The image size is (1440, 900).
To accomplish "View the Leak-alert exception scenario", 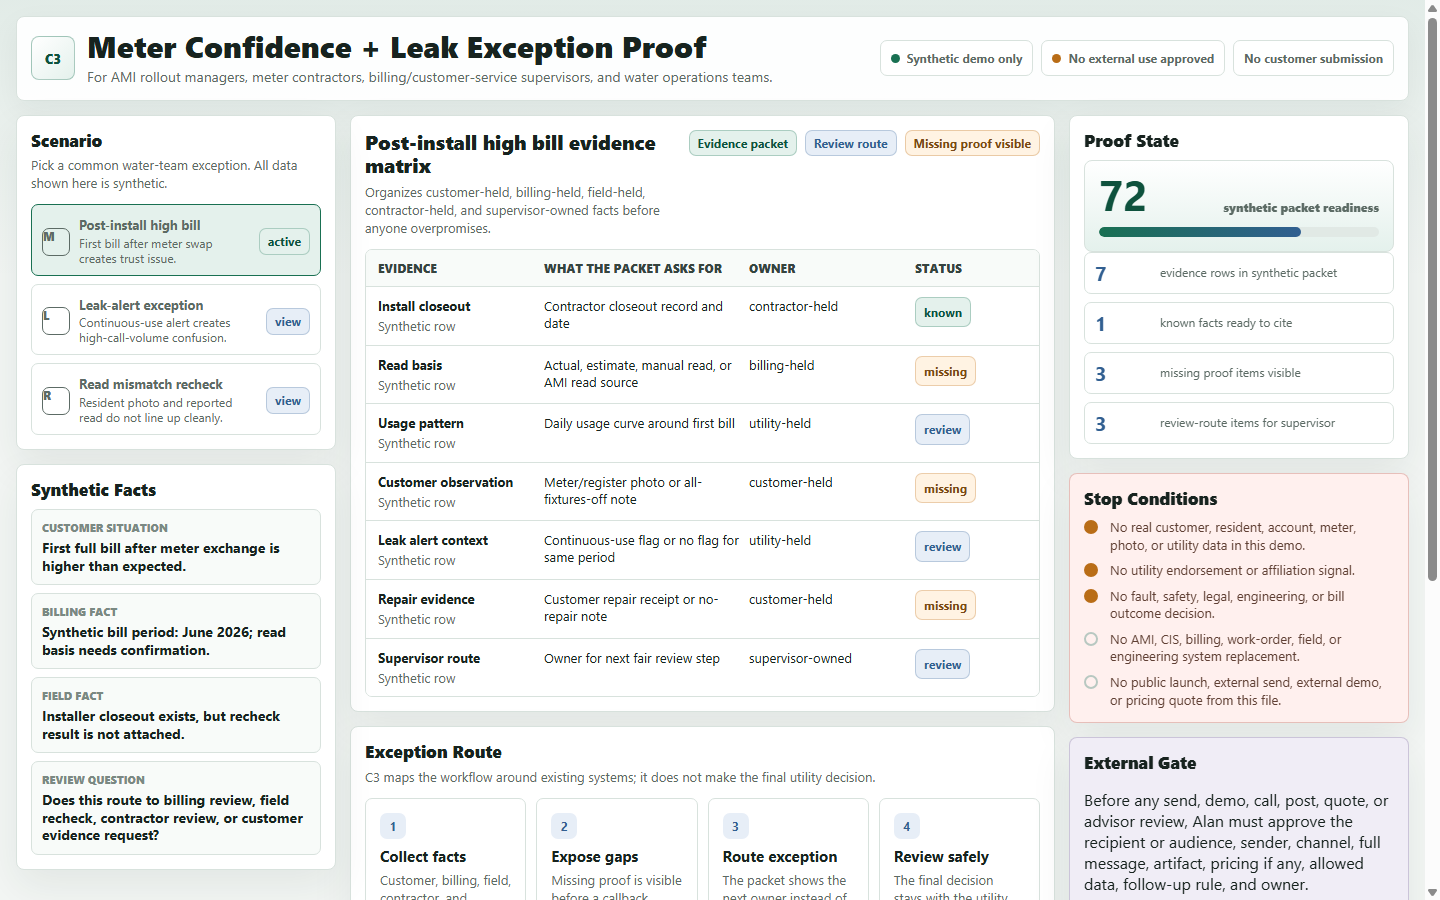I will [x=288, y=322].
